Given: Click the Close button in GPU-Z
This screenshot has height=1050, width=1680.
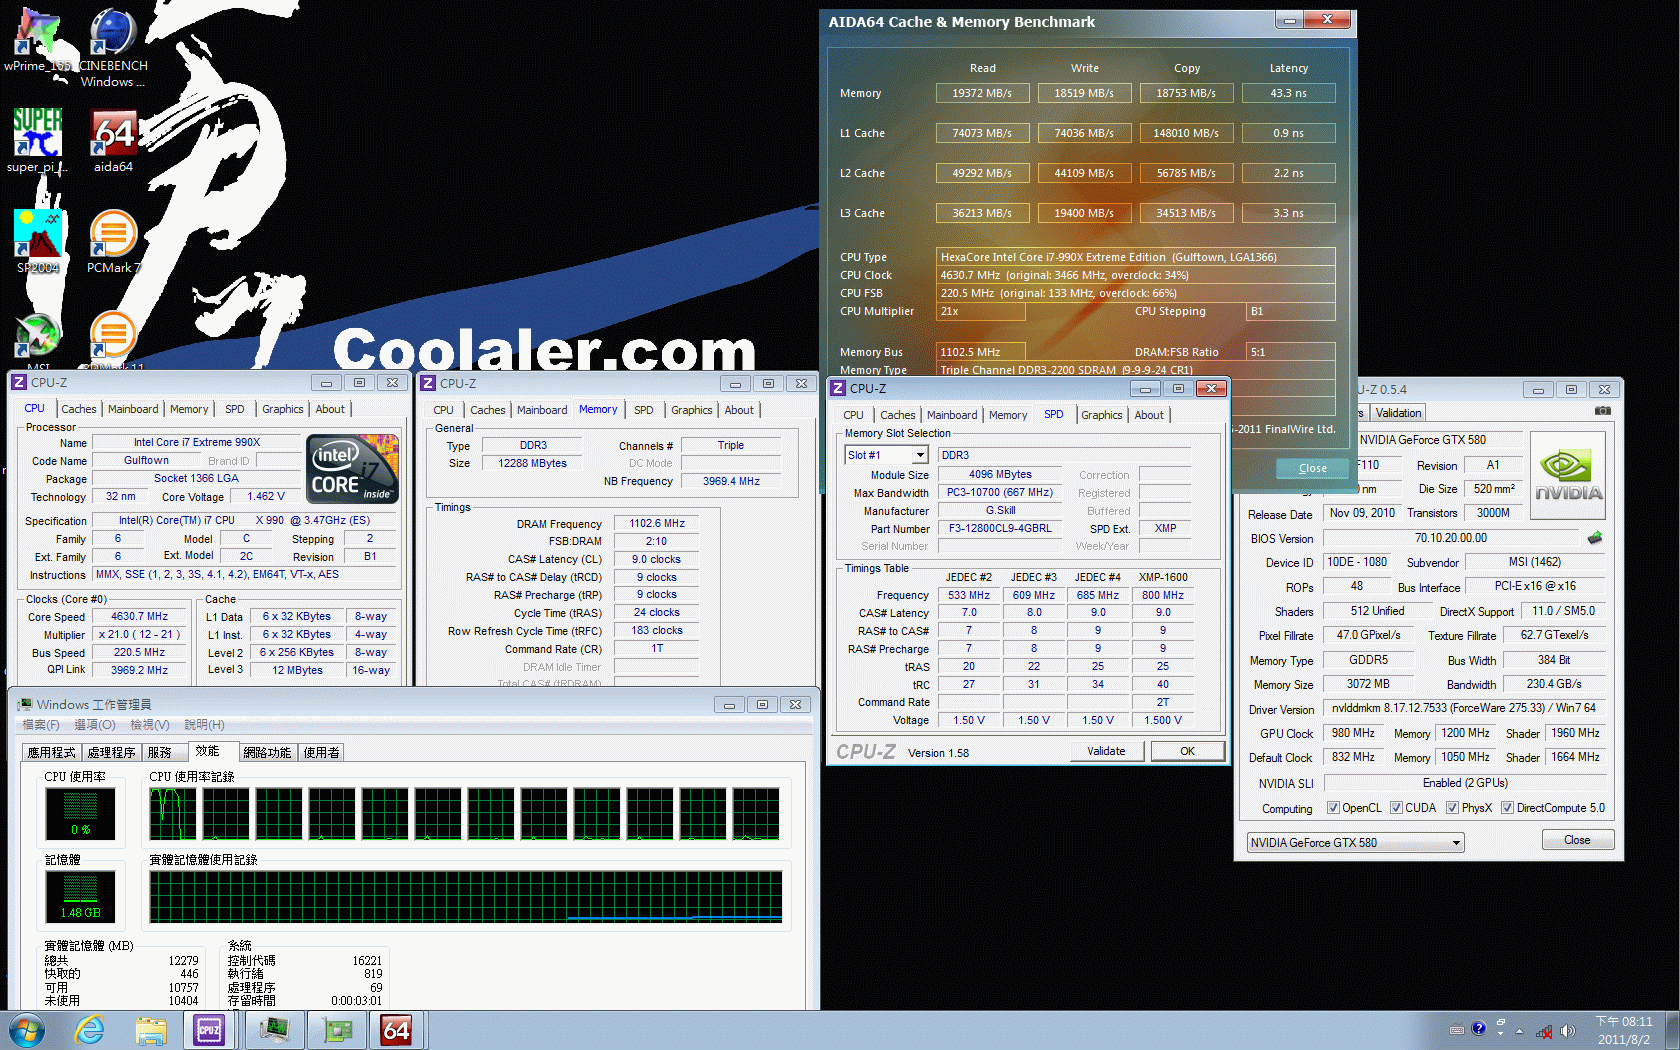Looking at the screenshot, I should coord(1577,840).
